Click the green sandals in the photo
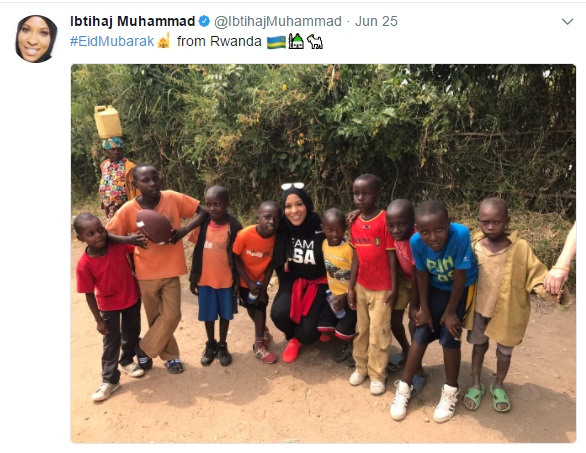Viewport: 586px width, 453px height. (487, 398)
